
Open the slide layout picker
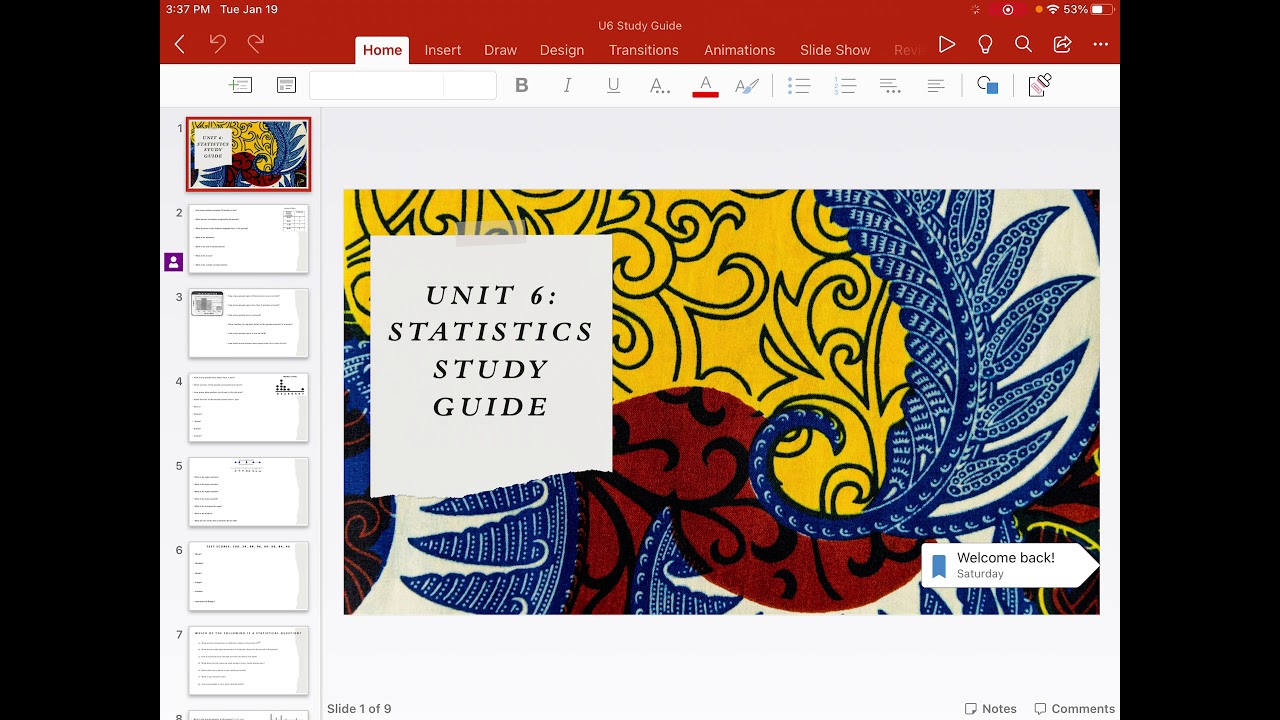pyautogui.click(x=286, y=86)
